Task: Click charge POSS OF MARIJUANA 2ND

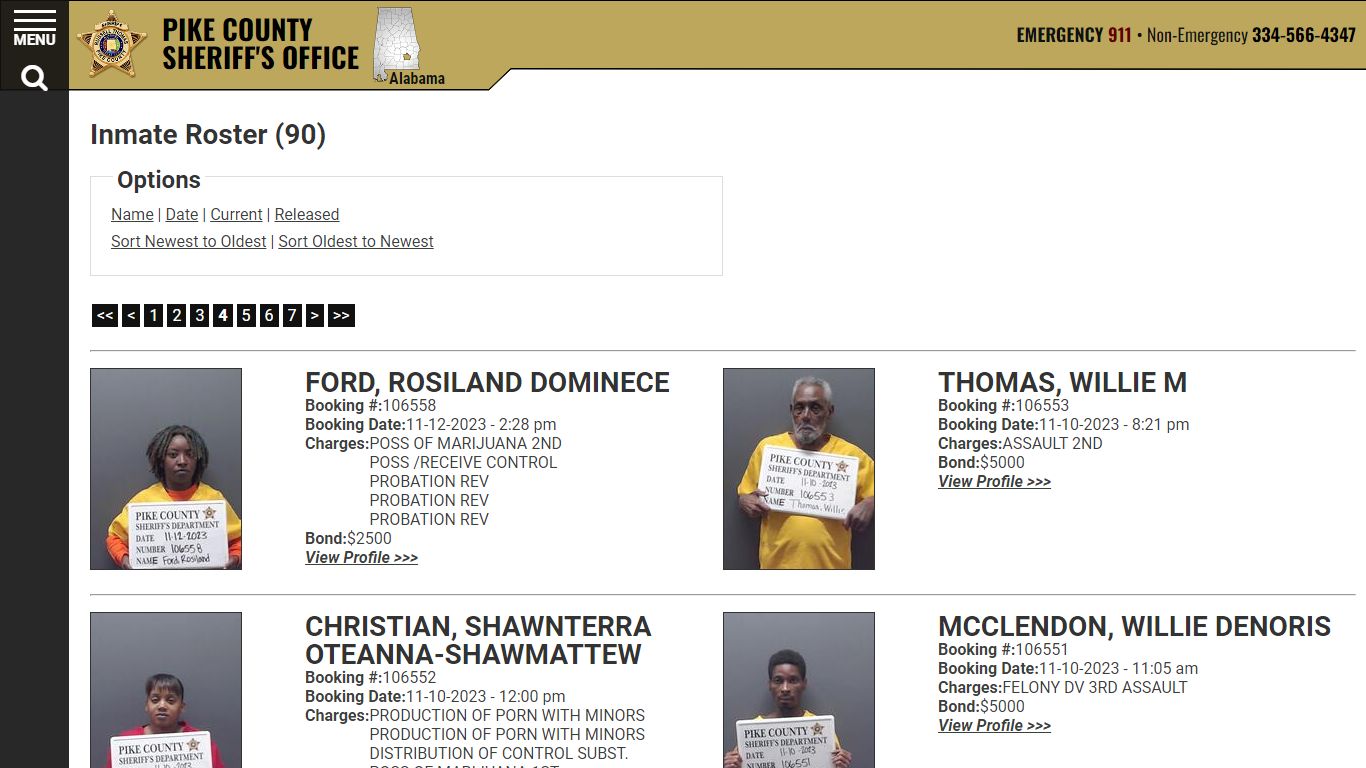Action: click(x=466, y=443)
